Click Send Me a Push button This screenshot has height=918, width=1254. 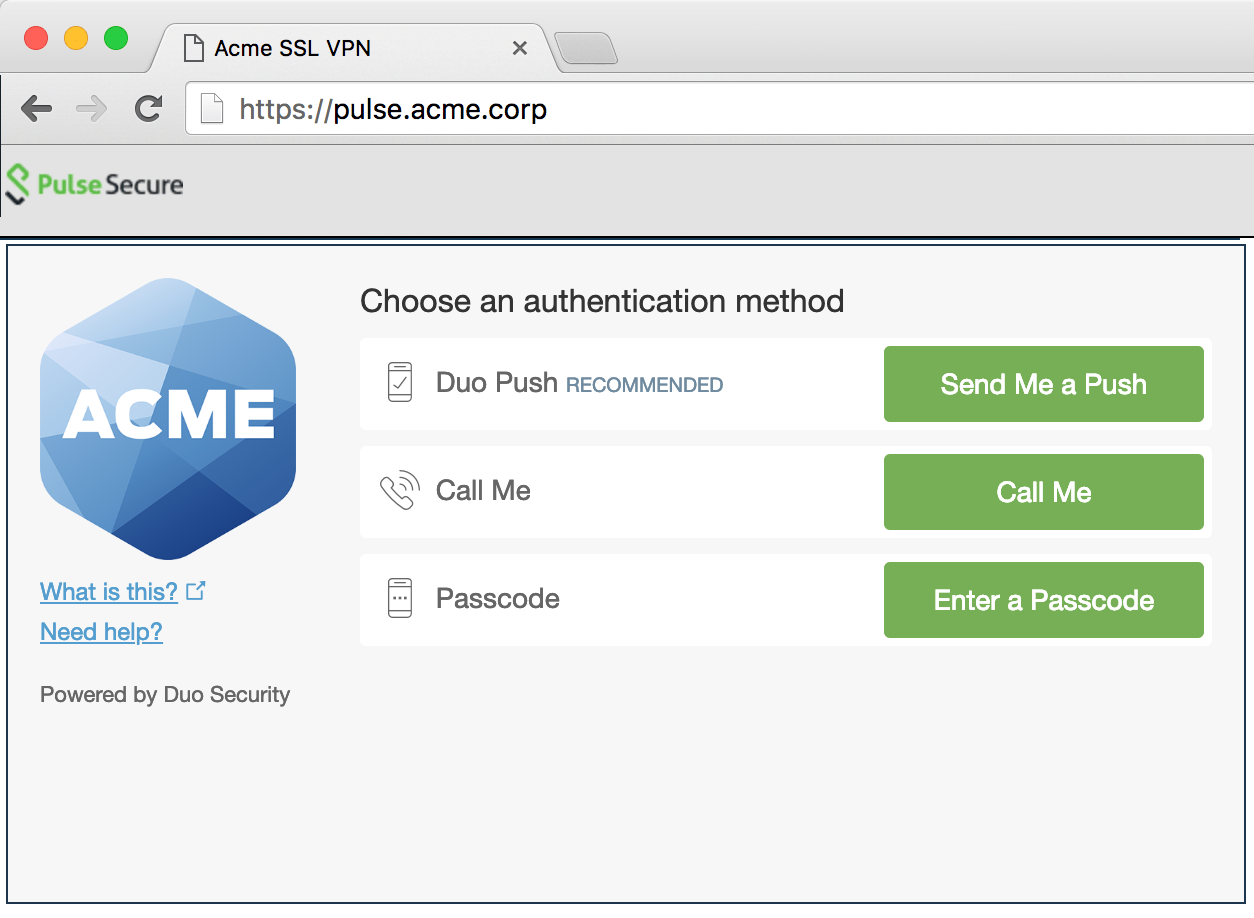[x=1043, y=384]
